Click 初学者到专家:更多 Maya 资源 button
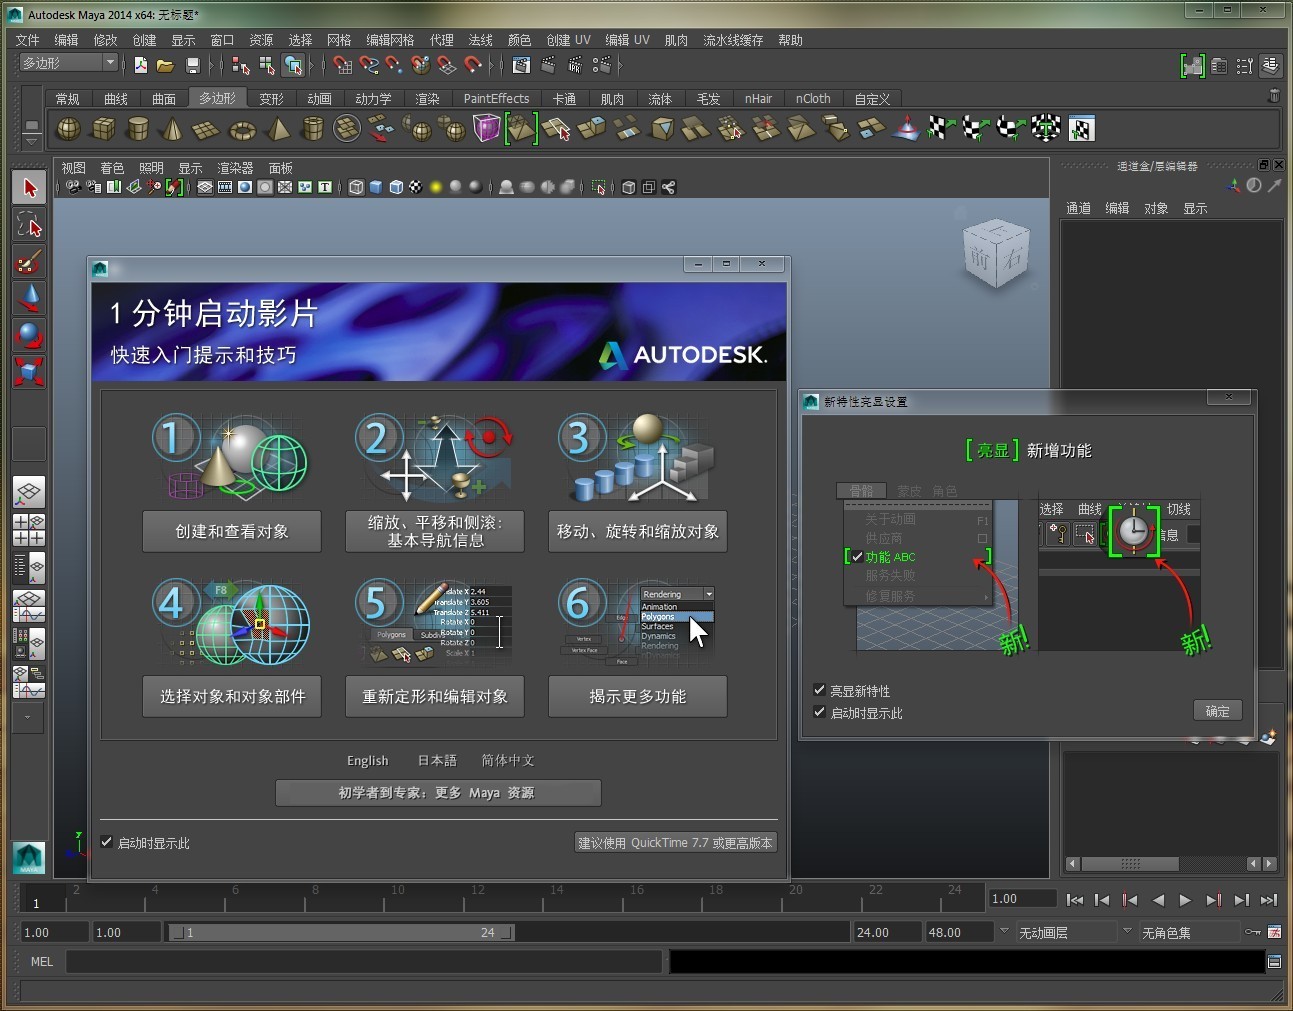 438,792
